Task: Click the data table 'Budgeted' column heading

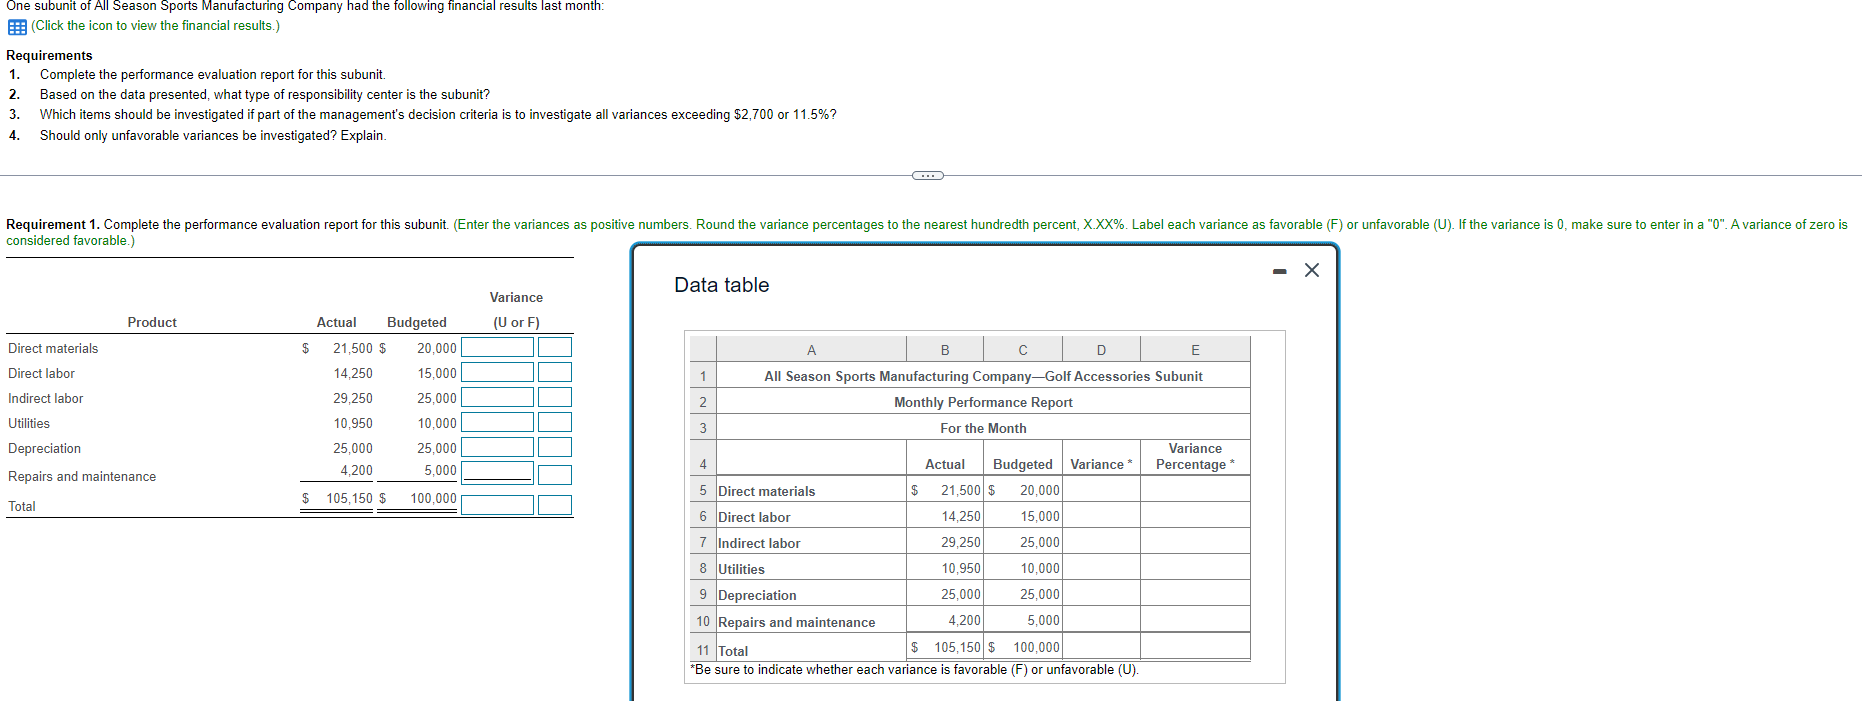Action: (x=1022, y=464)
